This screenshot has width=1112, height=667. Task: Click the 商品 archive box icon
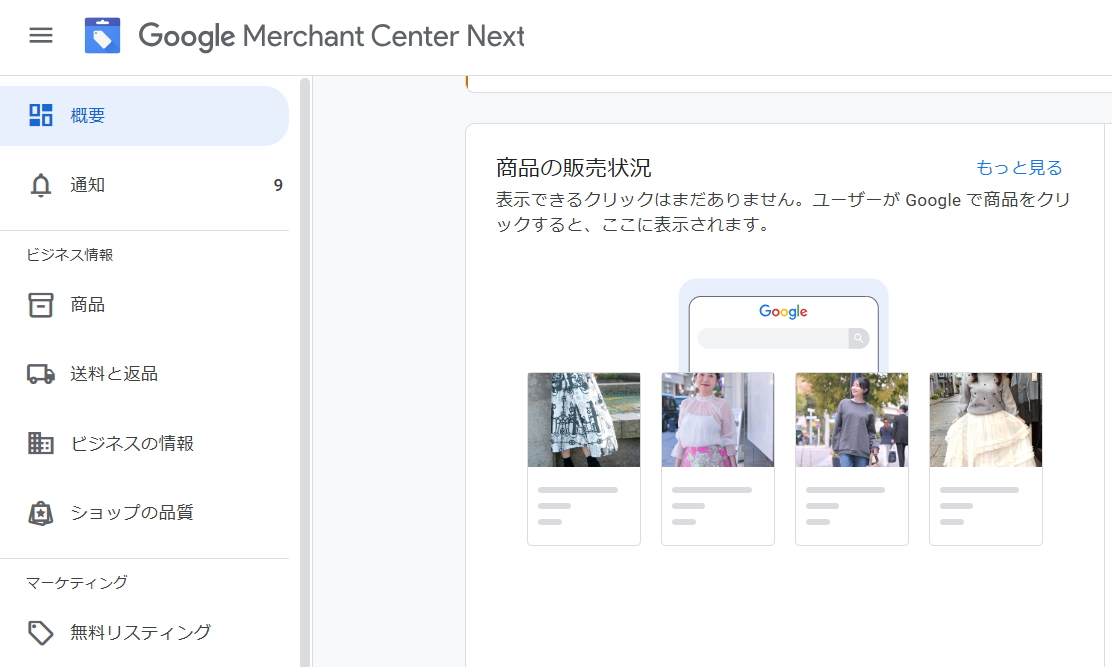(x=41, y=305)
